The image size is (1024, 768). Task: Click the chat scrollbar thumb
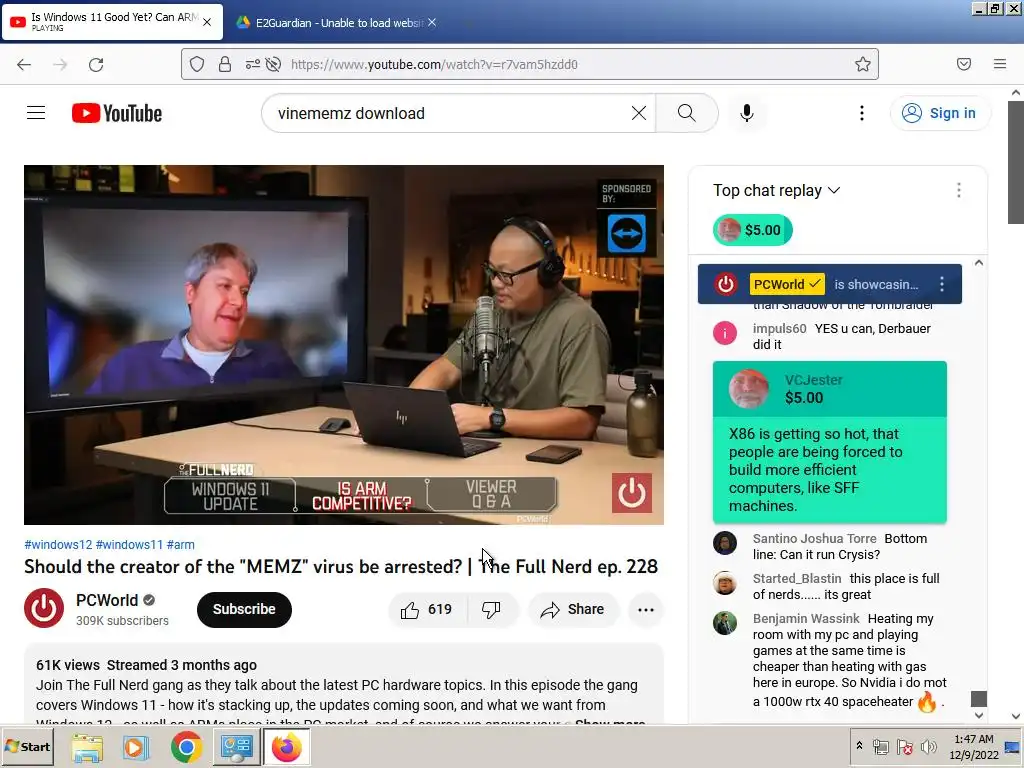tap(978, 698)
